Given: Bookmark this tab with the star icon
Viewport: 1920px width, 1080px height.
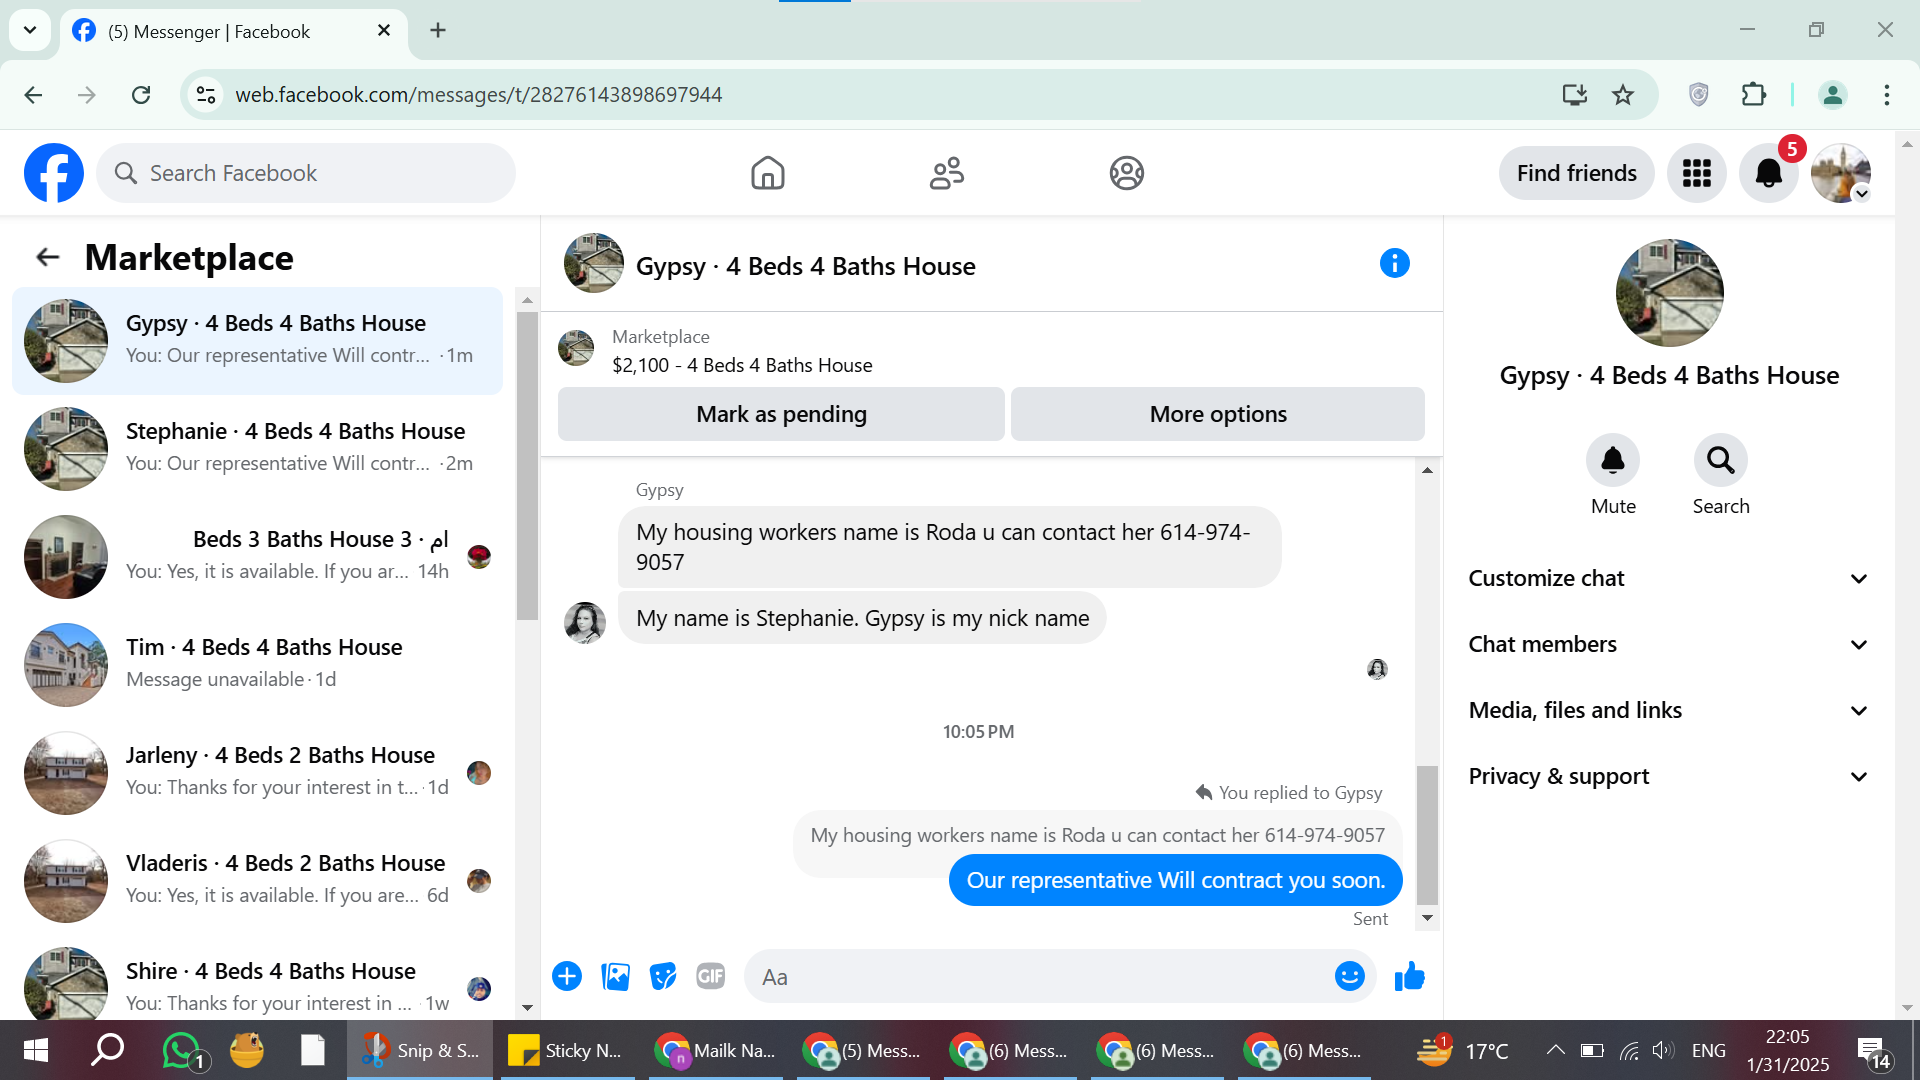Looking at the screenshot, I should [1623, 95].
